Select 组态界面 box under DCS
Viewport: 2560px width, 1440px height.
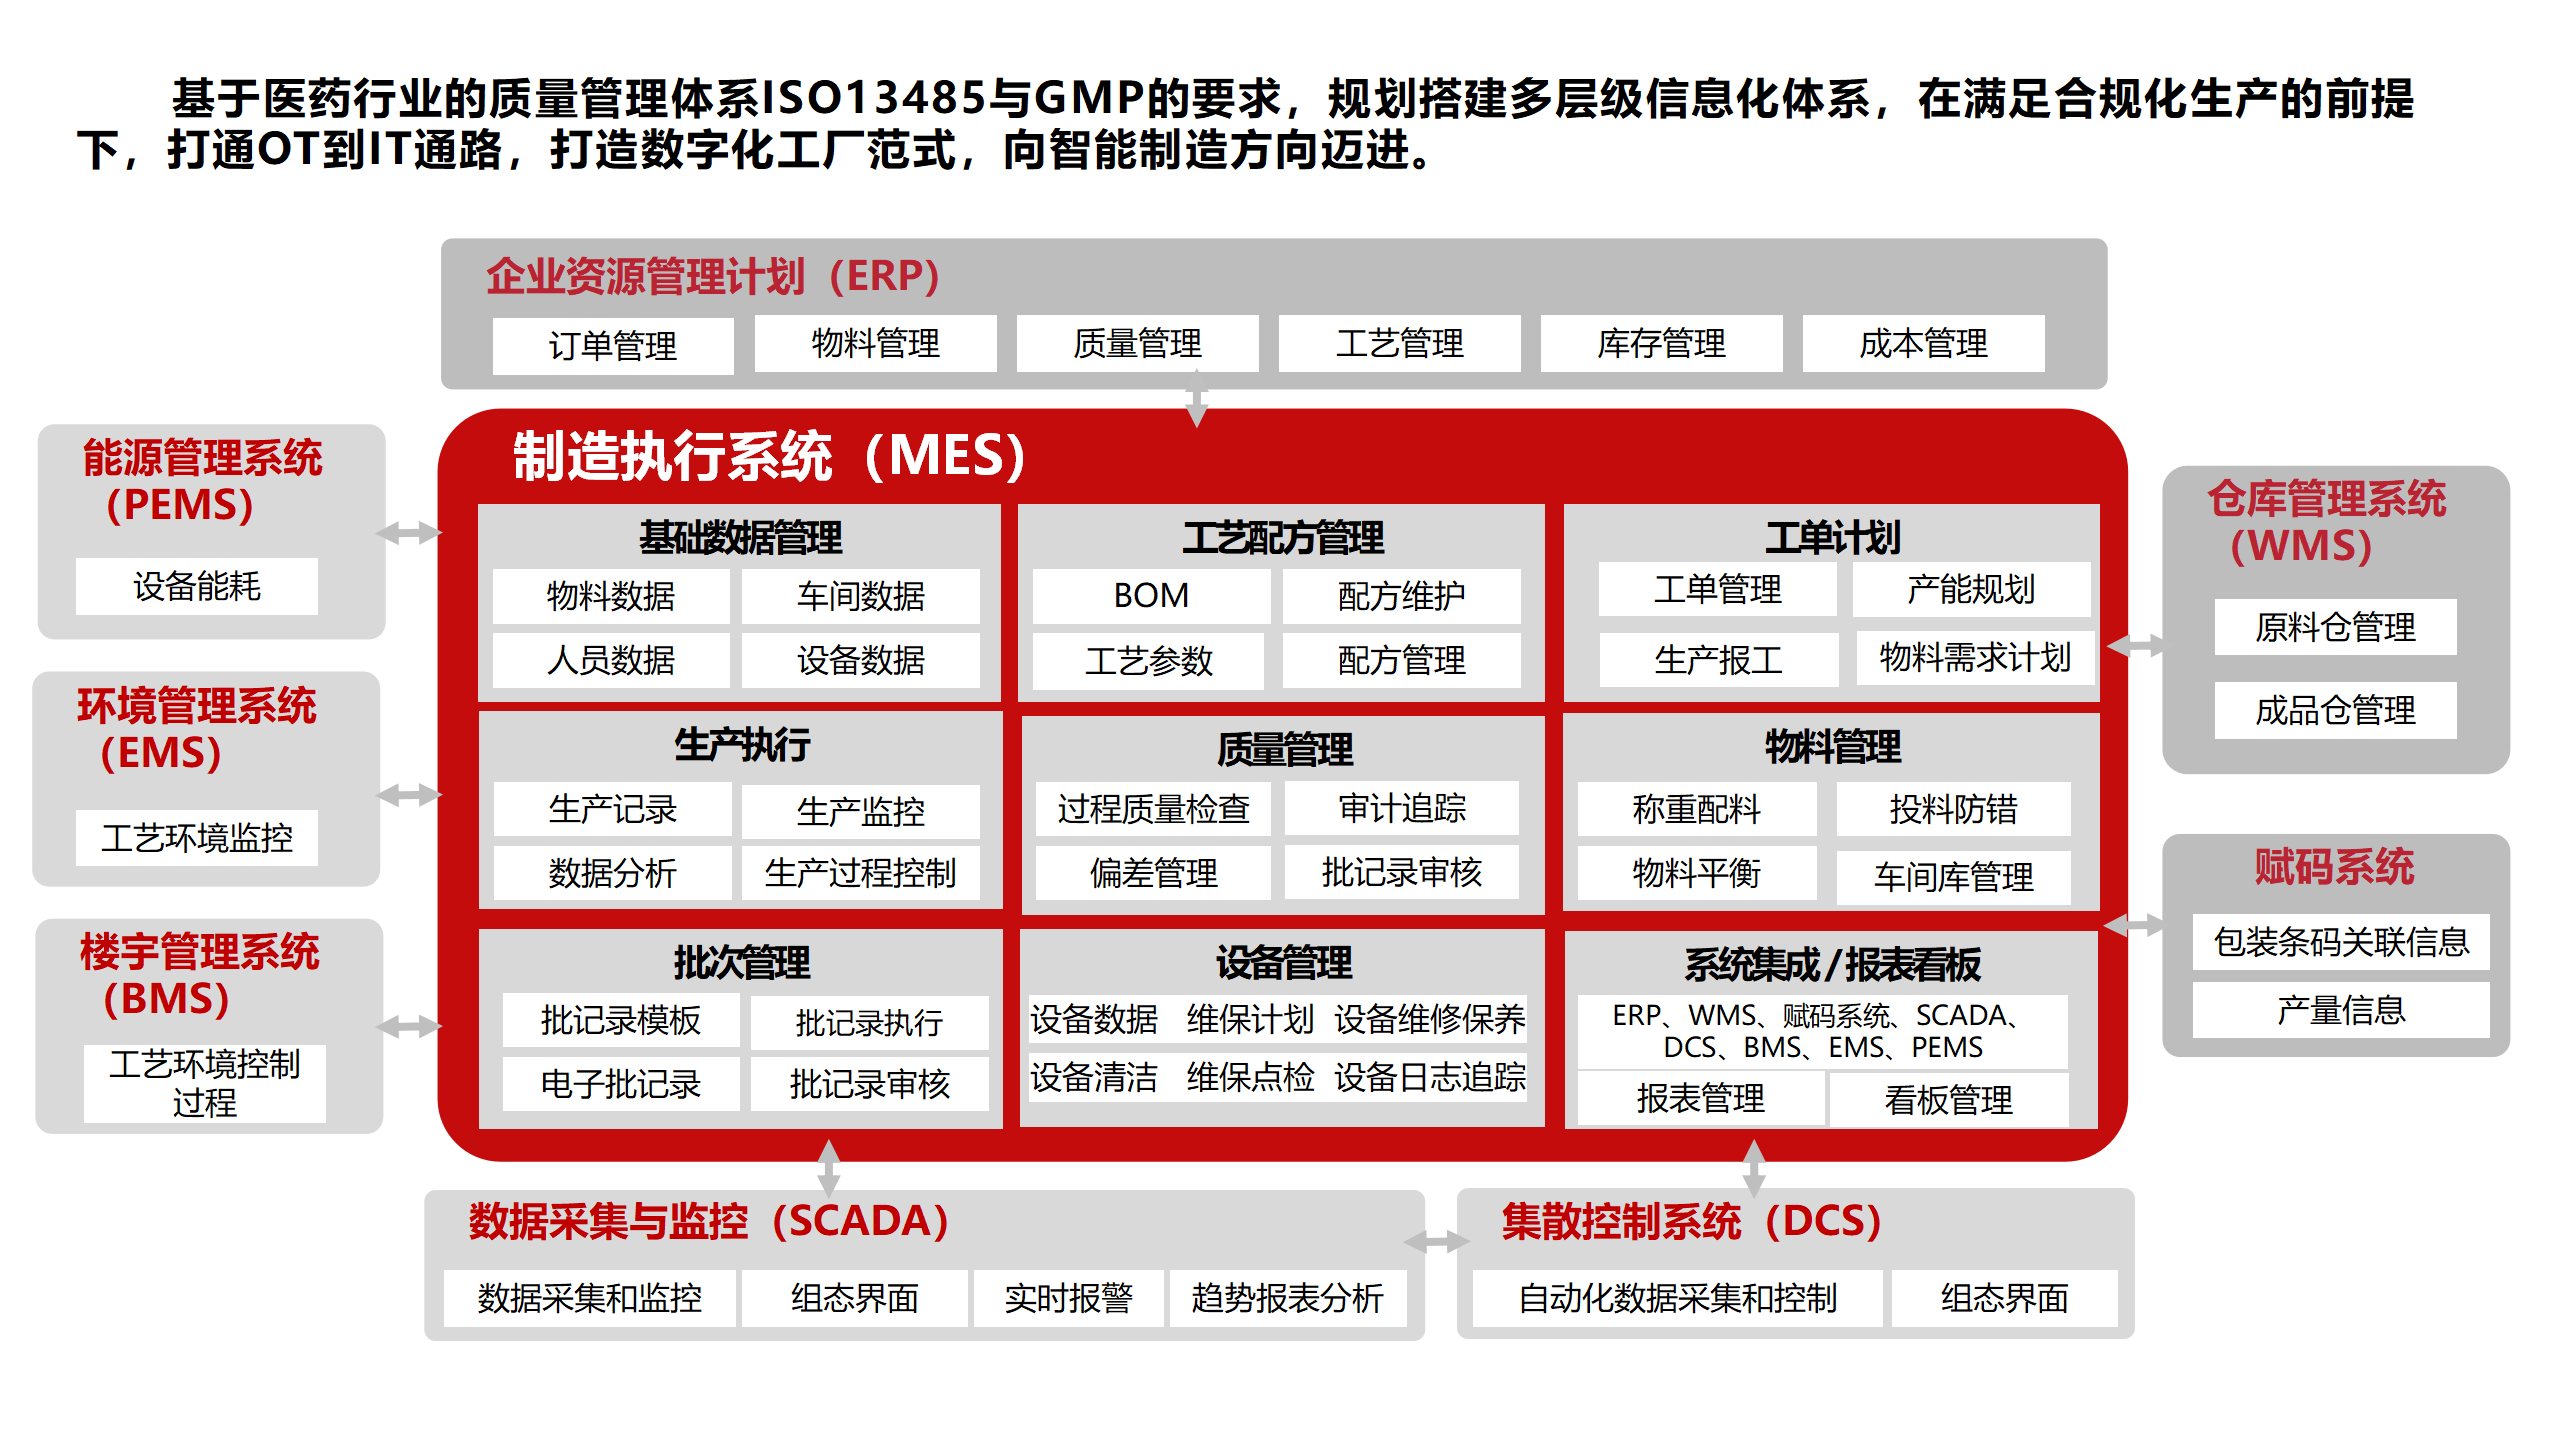2005,1298
